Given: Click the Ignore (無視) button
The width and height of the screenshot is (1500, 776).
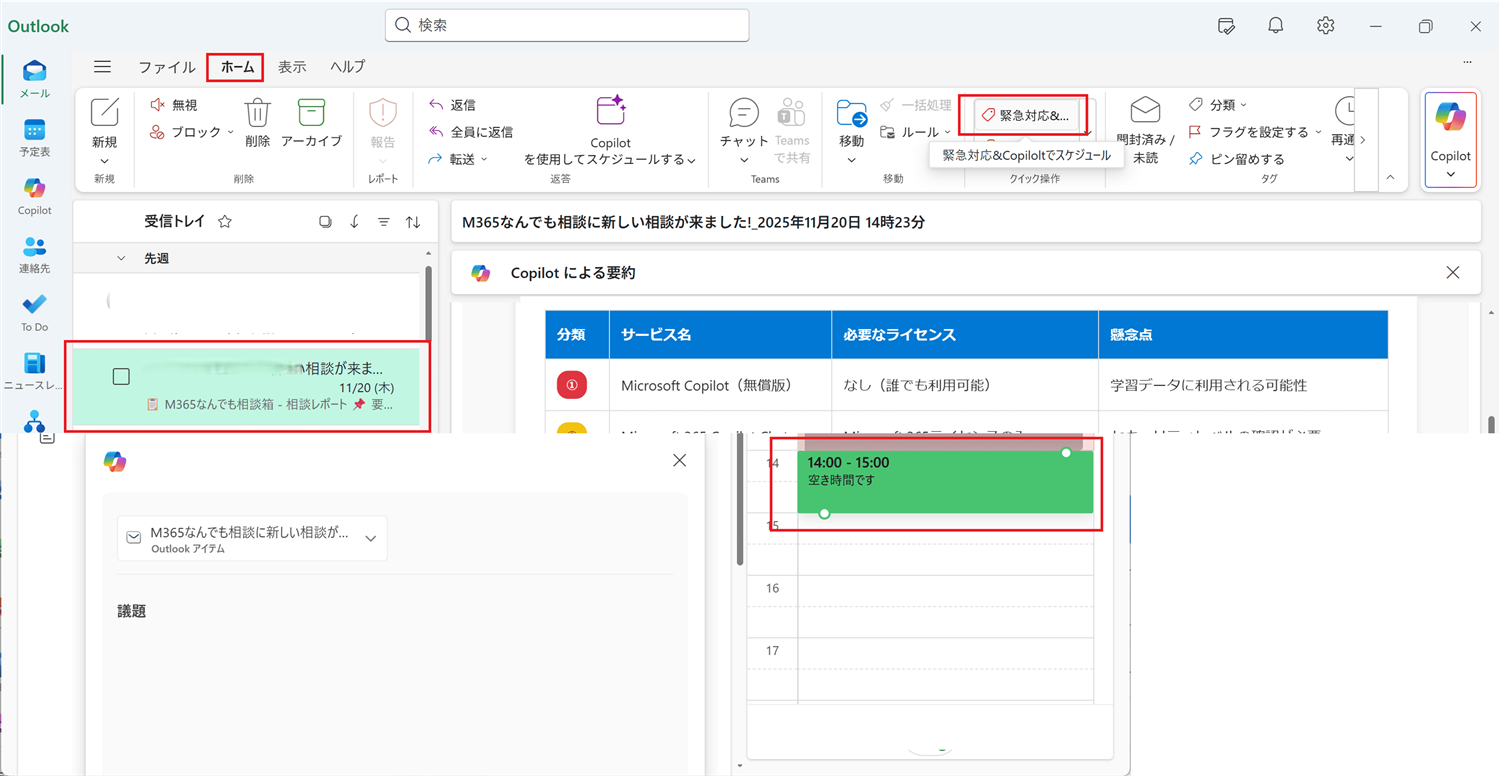Looking at the screenshot, I should [x=174, y=105].
